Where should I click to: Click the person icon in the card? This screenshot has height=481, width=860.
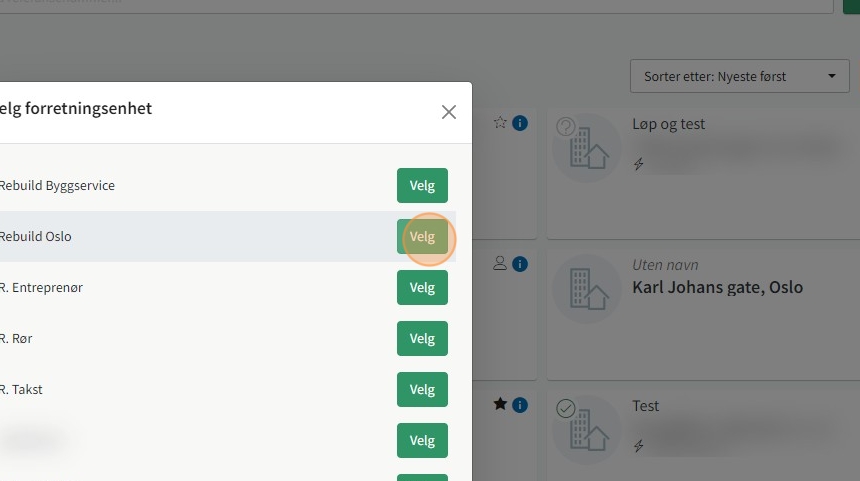tap(500, 263)
